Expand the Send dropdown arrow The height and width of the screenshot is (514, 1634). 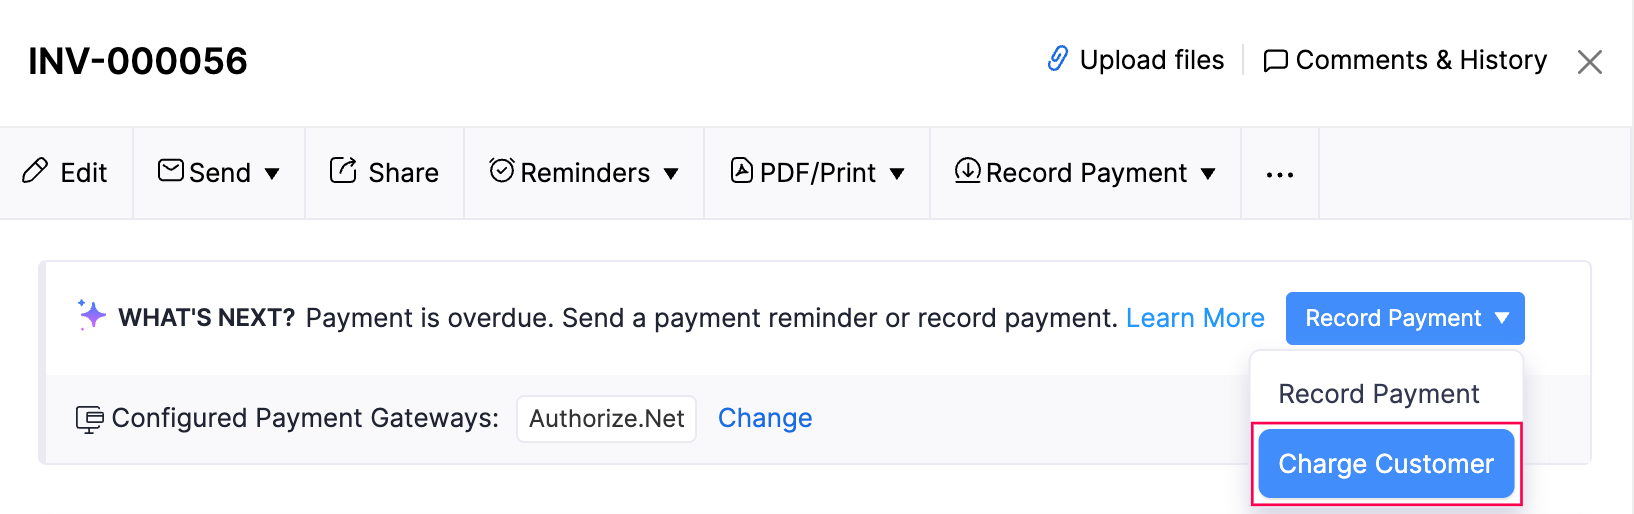click(272, 174)
